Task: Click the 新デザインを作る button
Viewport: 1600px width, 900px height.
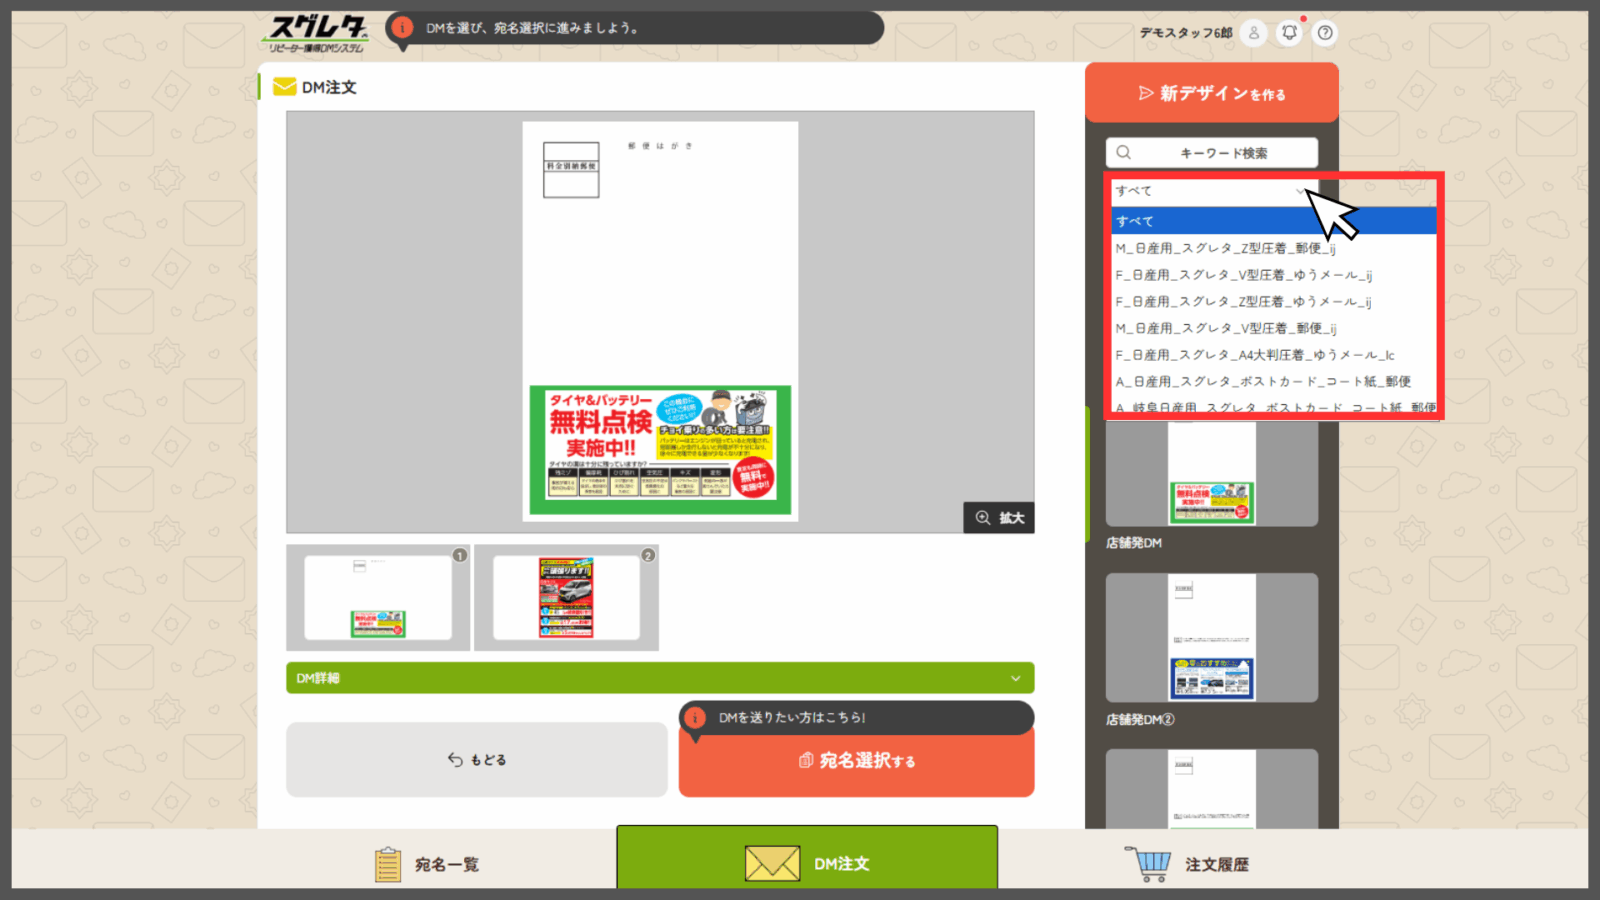Action: (x=1212, y=94)
